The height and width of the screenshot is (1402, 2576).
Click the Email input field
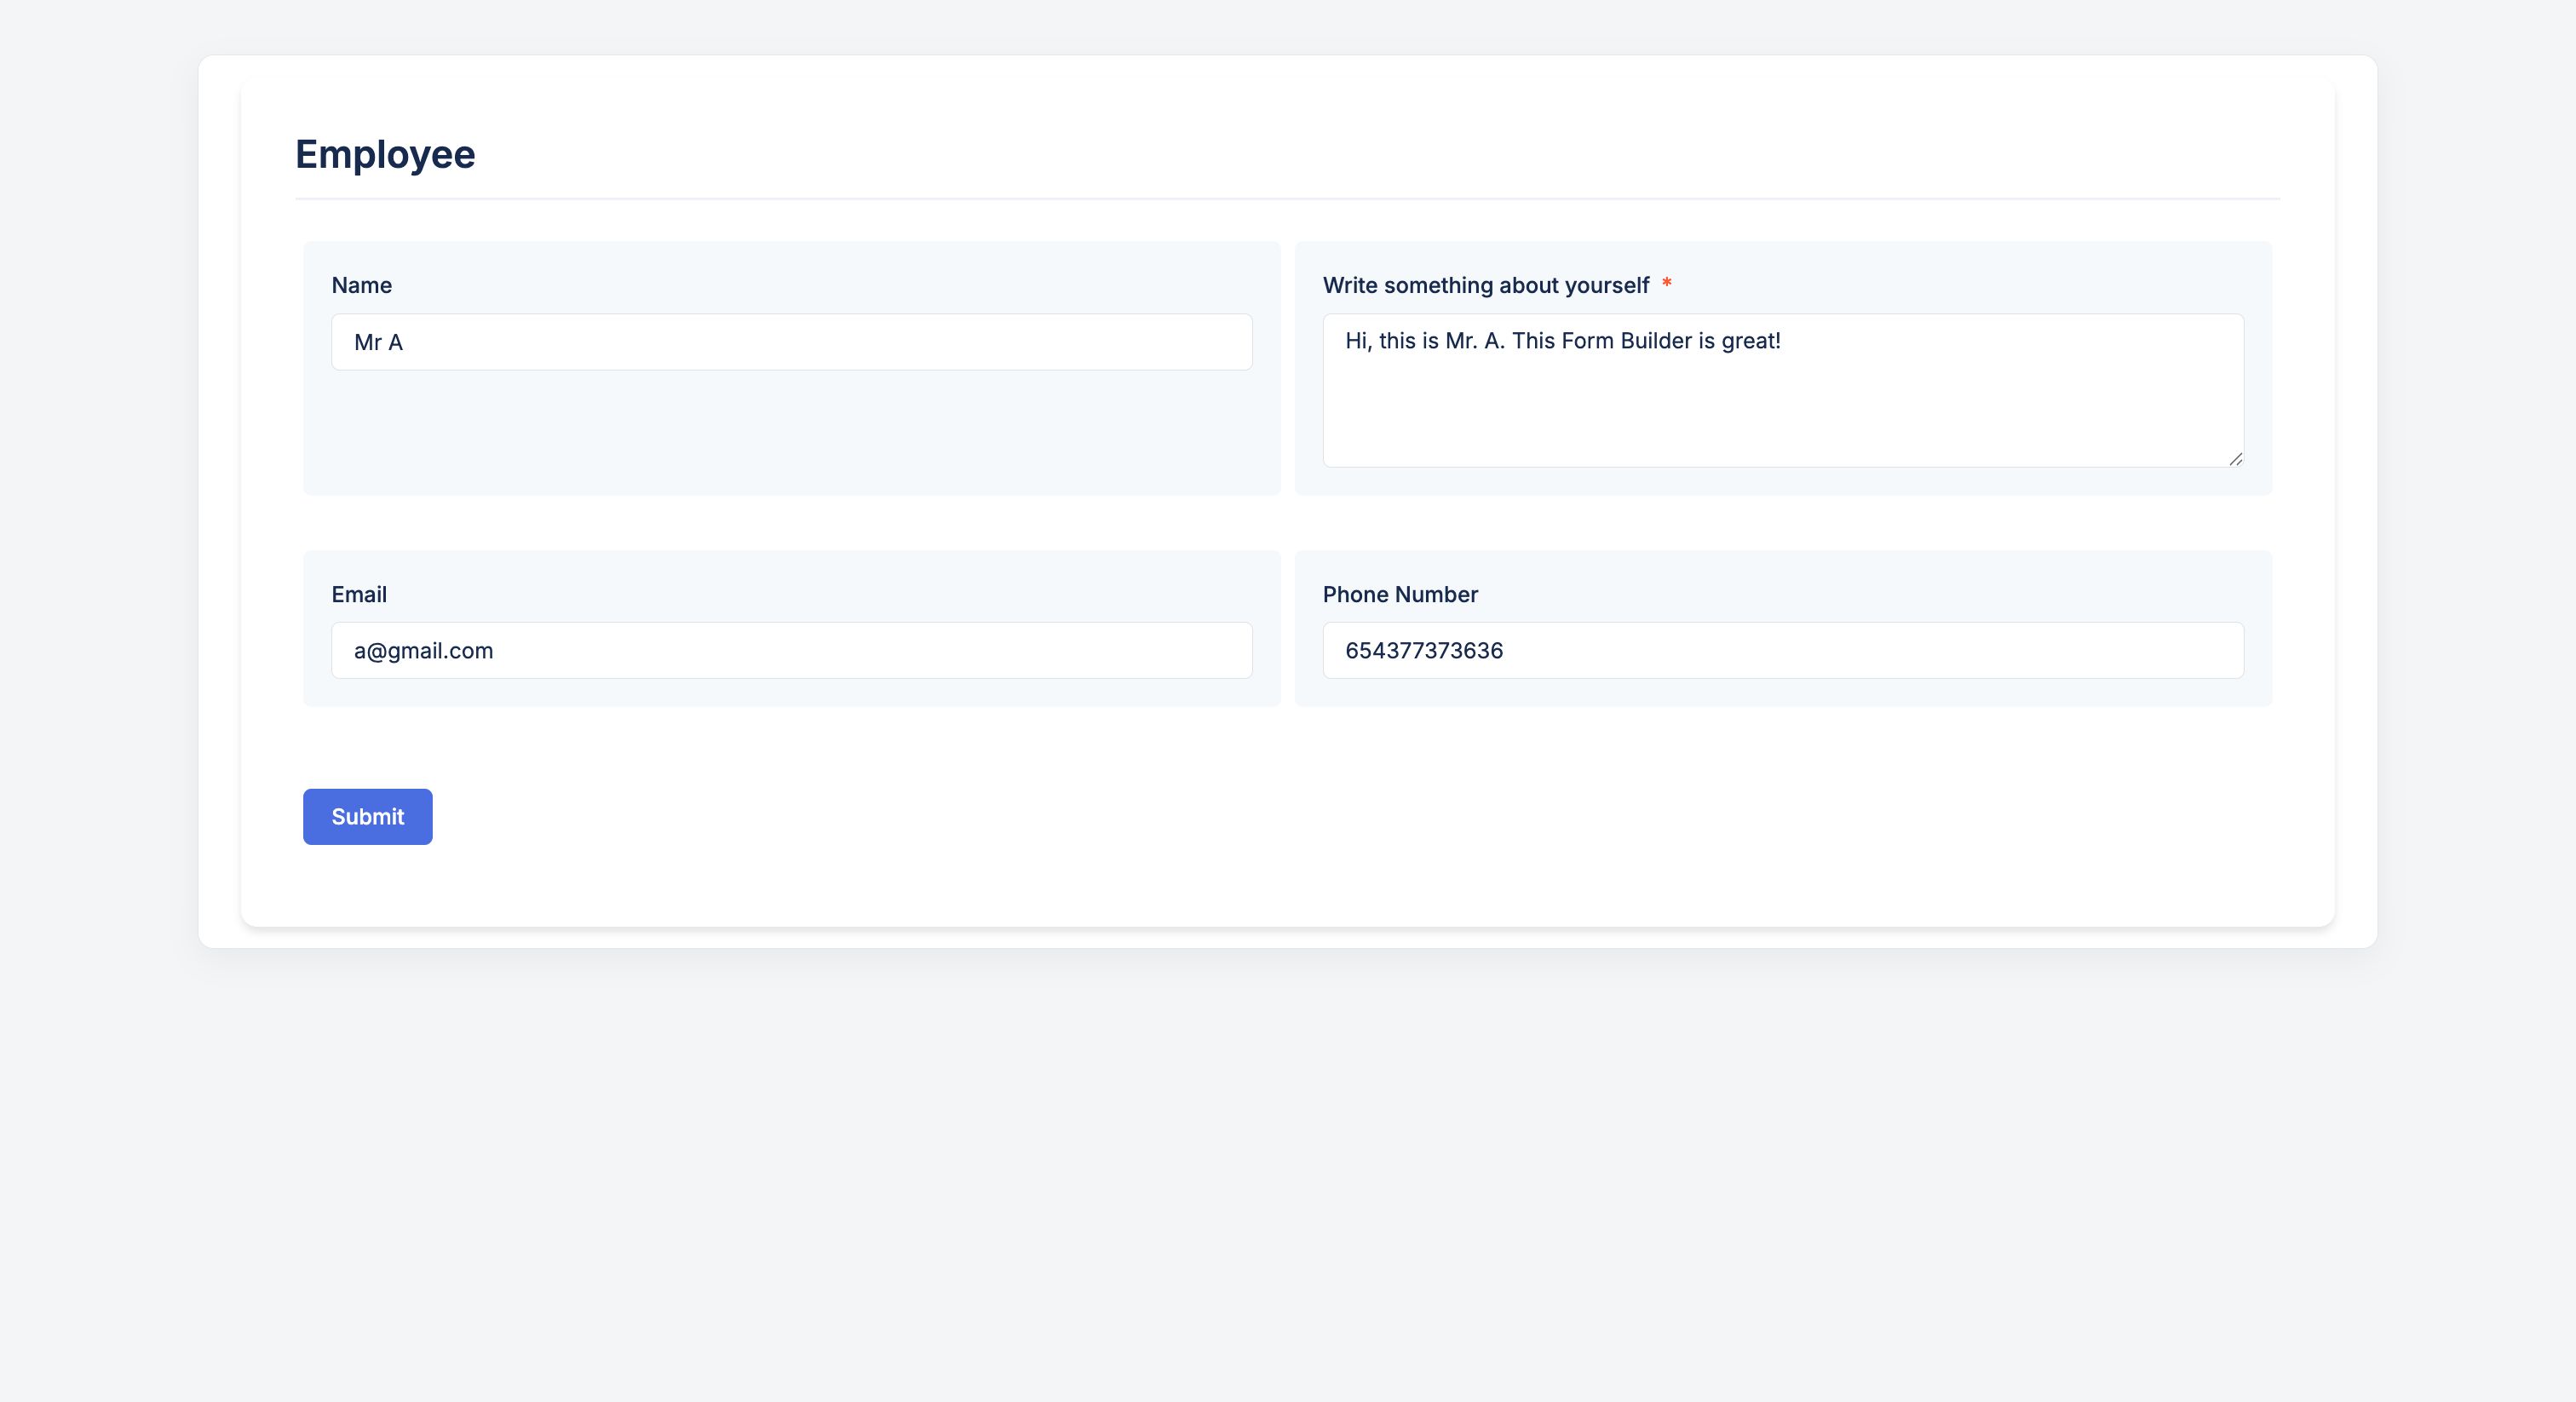791,651
